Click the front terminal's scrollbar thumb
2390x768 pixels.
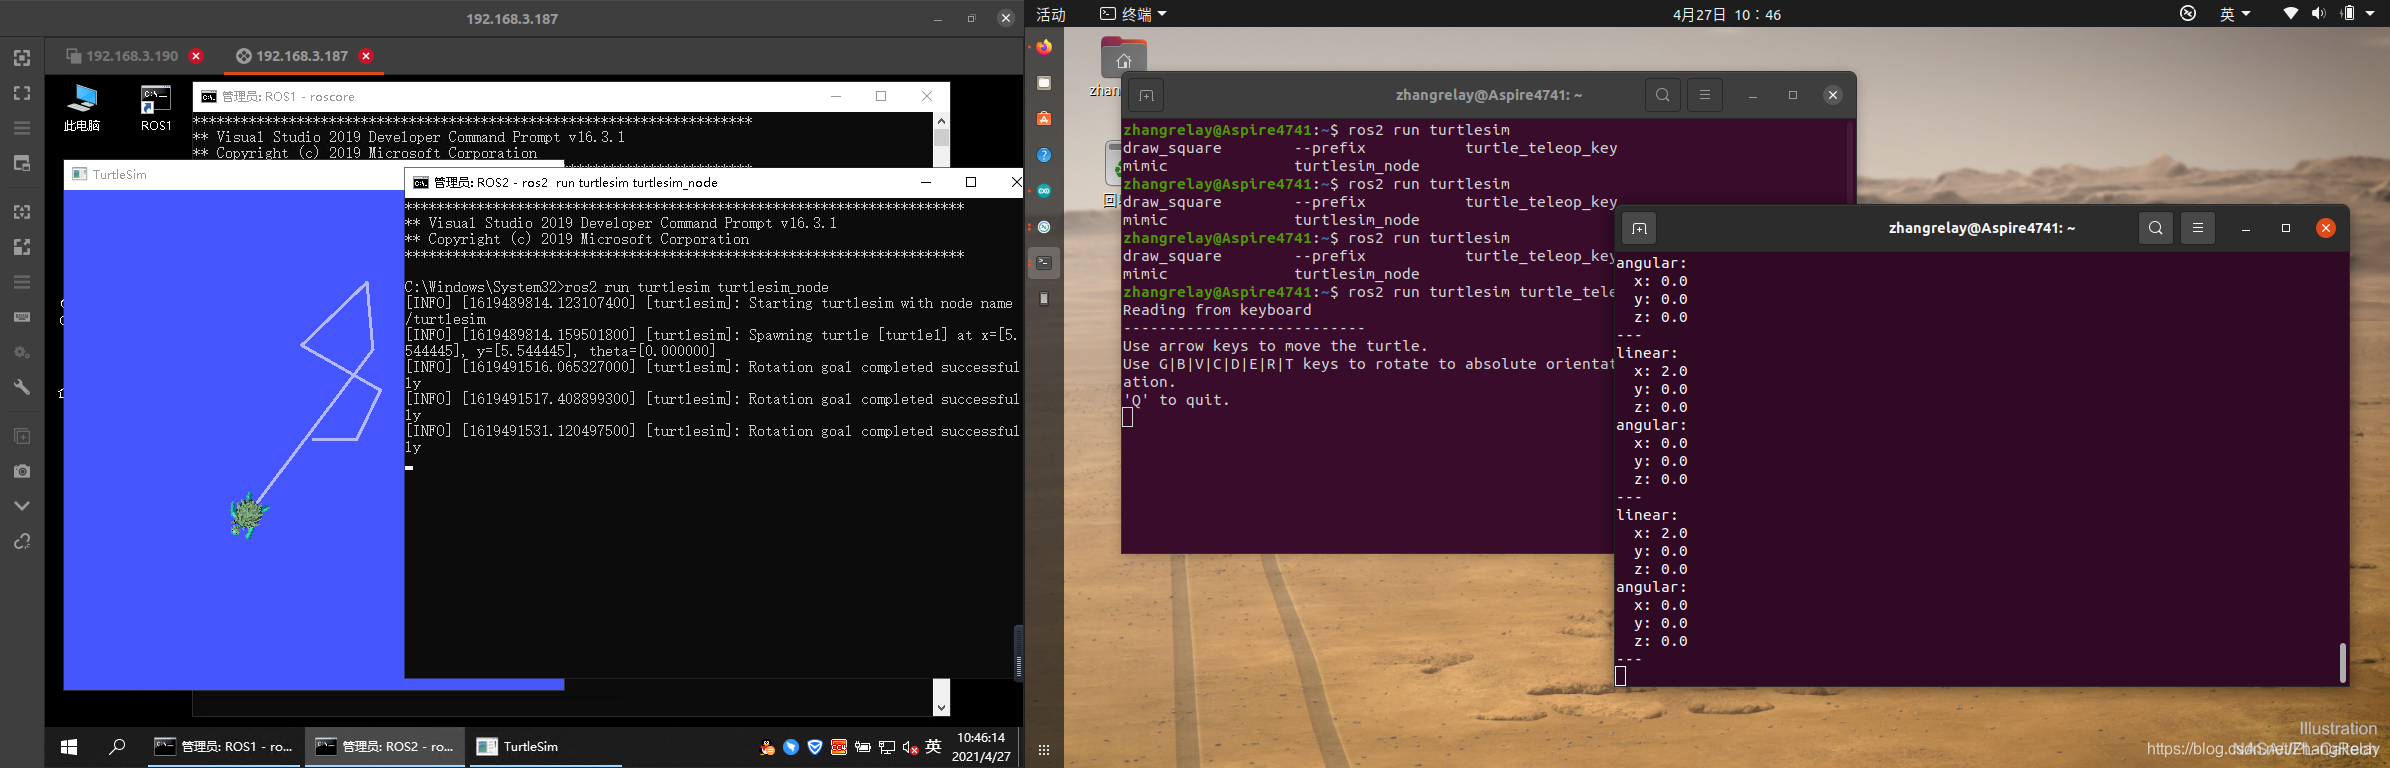2342,663
